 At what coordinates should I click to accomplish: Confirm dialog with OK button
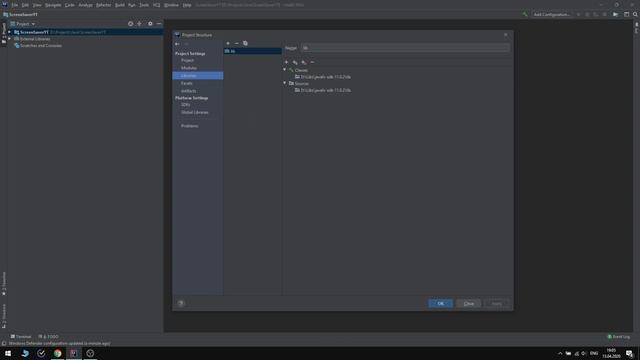[x=440, y=303]
